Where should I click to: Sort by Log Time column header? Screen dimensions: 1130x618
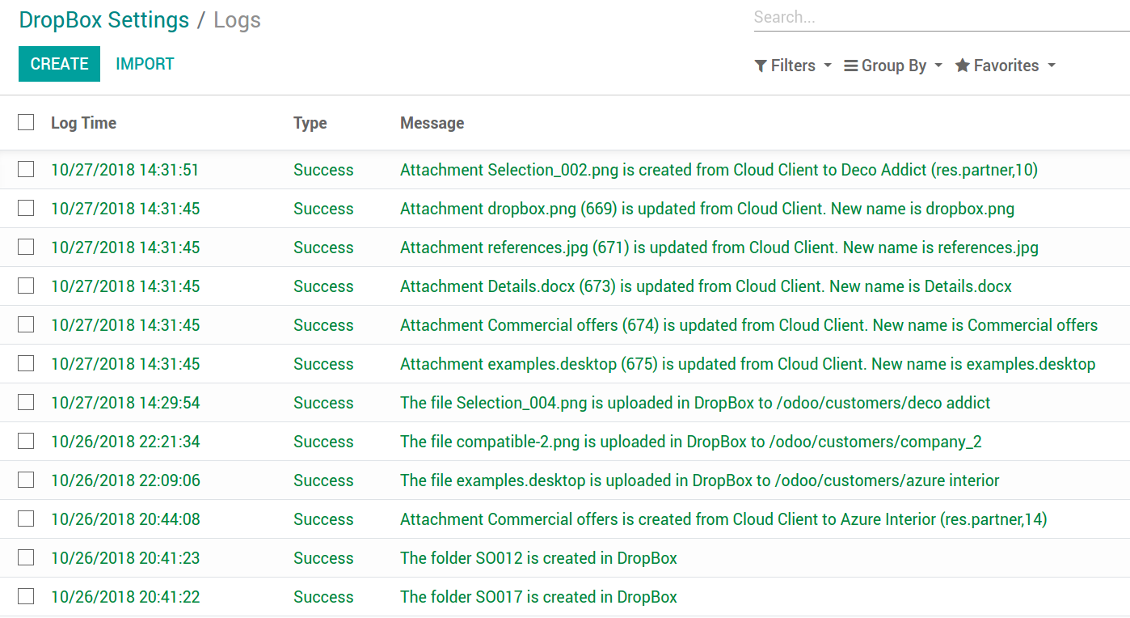pyautogui.click(x=84, y=123)
